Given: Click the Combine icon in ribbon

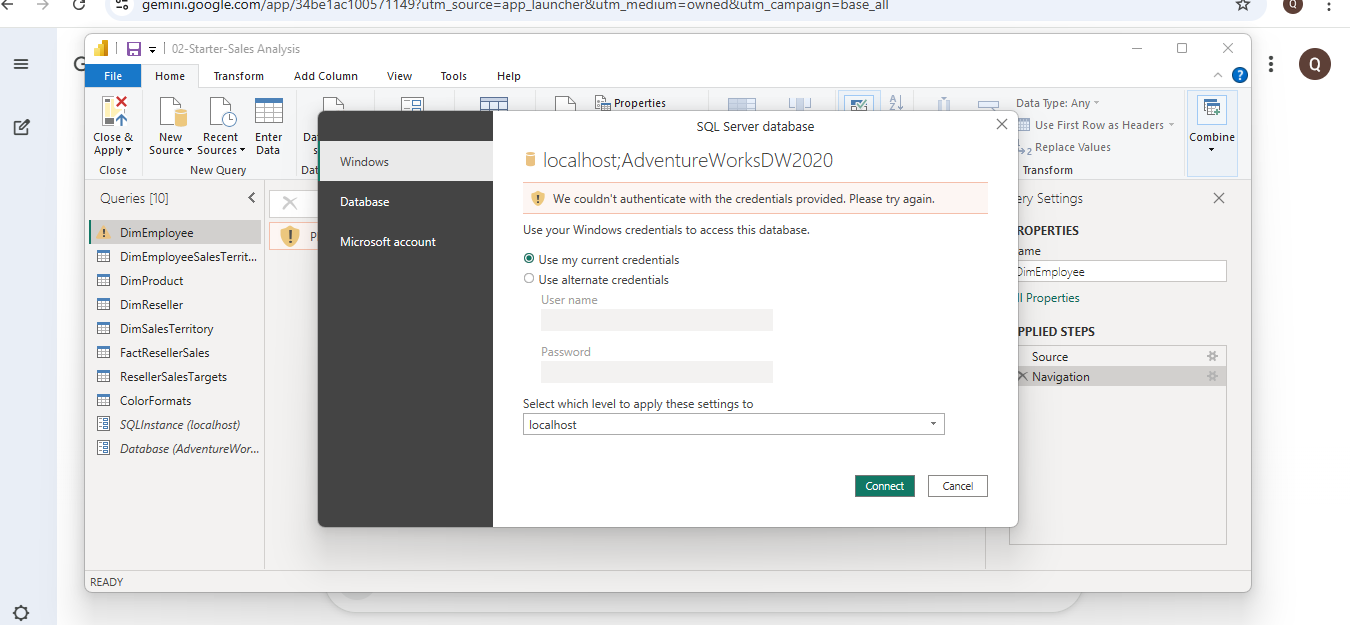Looking at the screenshot, I should point(1211,110).
